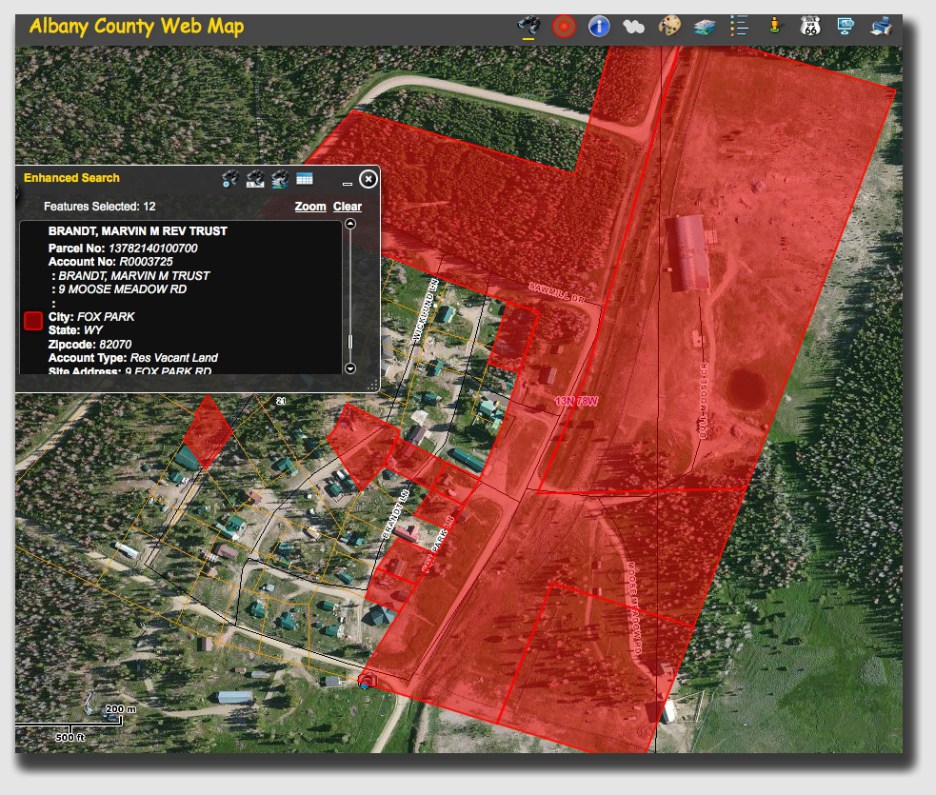
Task: Show the legend list icon
Action: click(x=739, y=27)
